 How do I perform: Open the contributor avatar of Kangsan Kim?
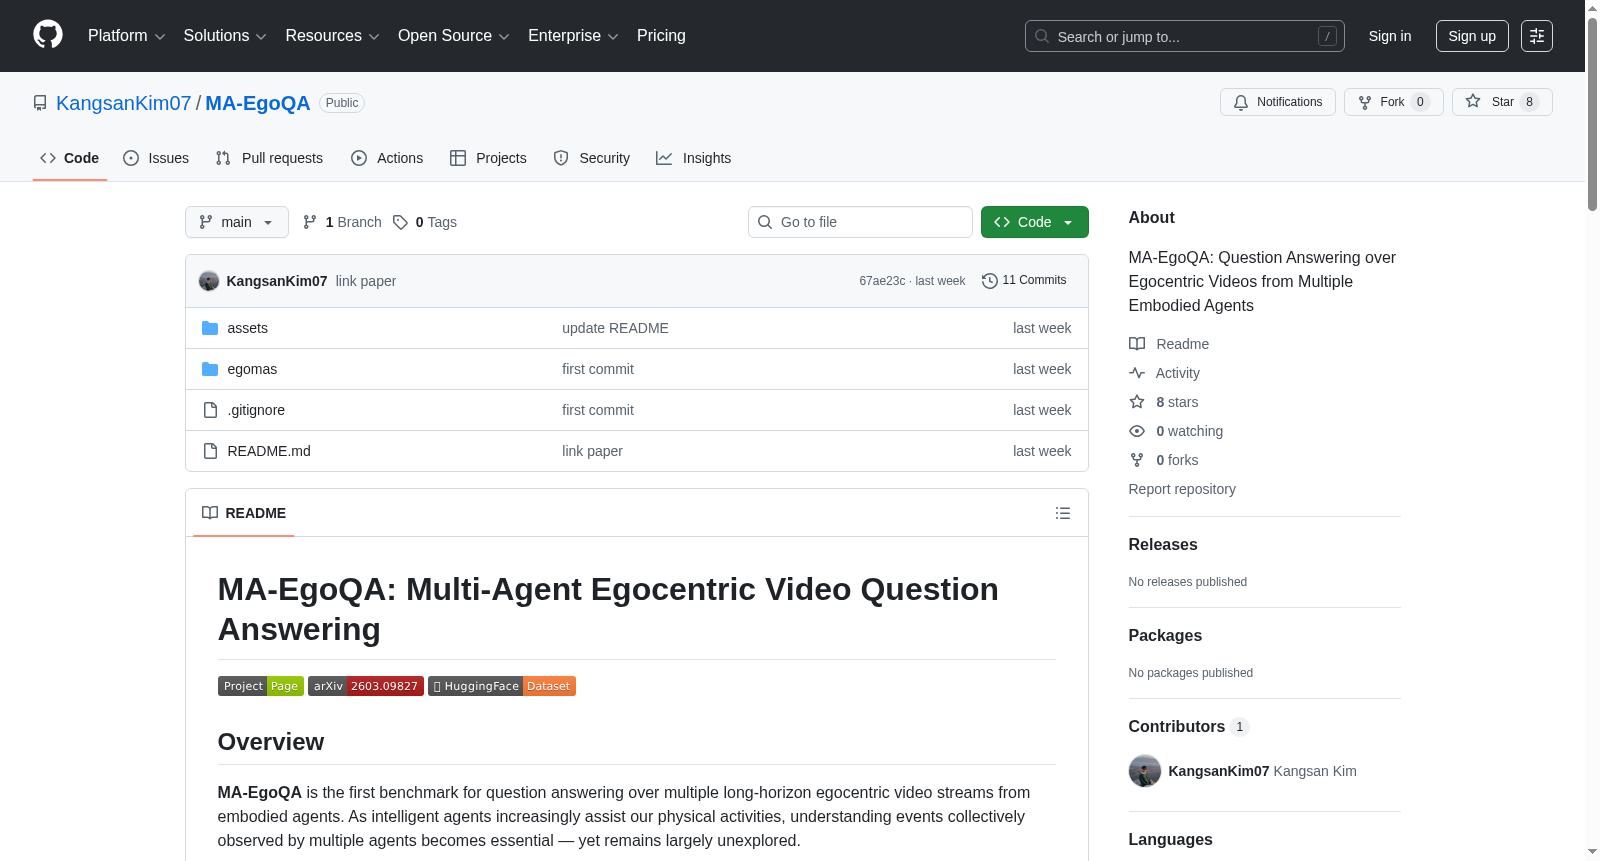(x=1145, y=771)
